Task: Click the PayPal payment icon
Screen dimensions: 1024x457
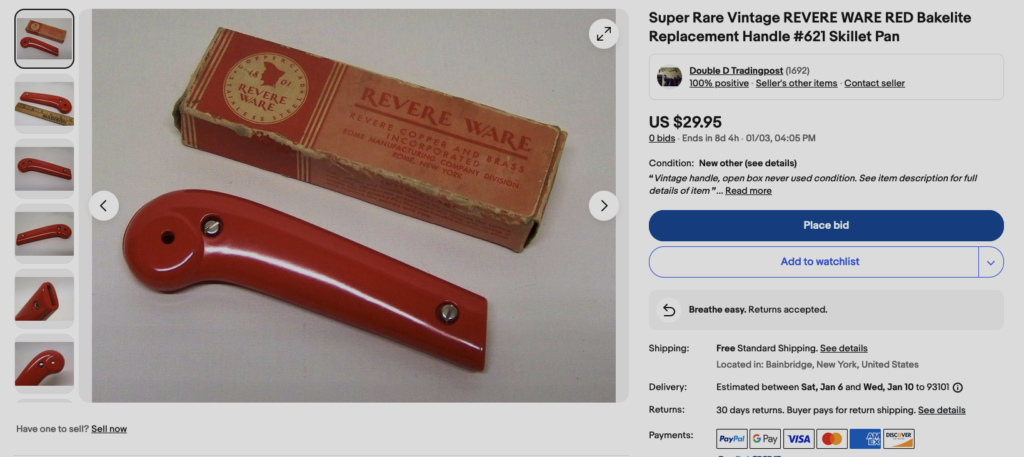Action: (731, 439)
